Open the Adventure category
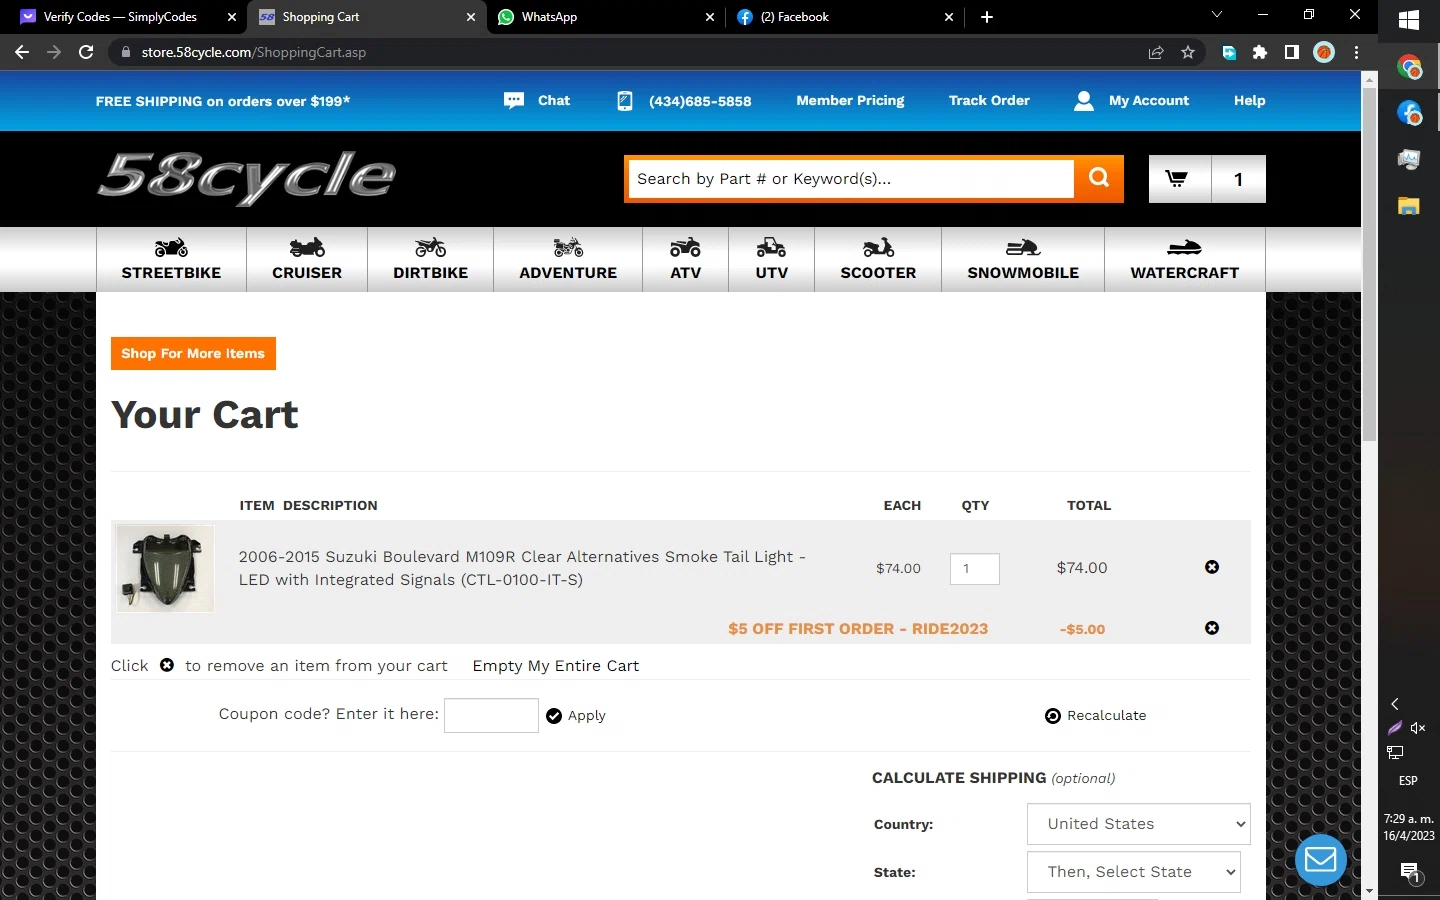 pos(568,260)
